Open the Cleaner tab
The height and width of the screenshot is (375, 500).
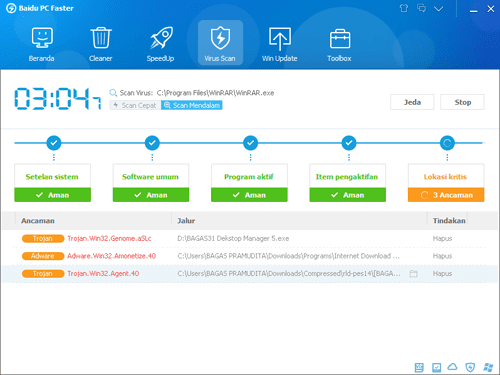pyautogui.click(x=101, y=44)
